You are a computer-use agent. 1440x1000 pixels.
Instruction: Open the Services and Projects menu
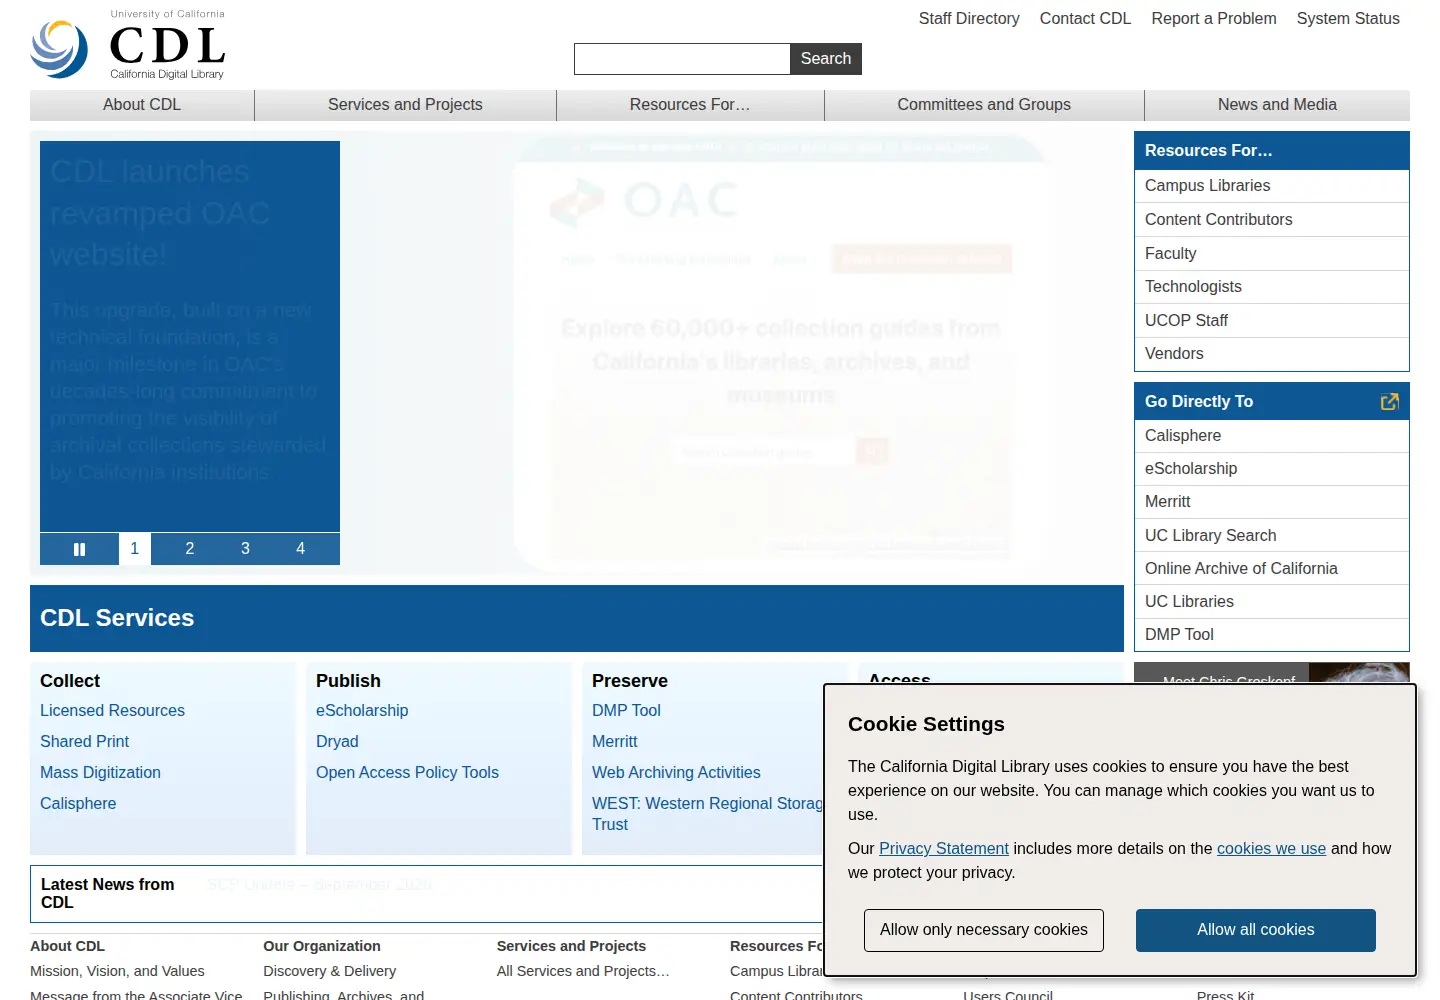pyautogui.click(x=405, y=105)
